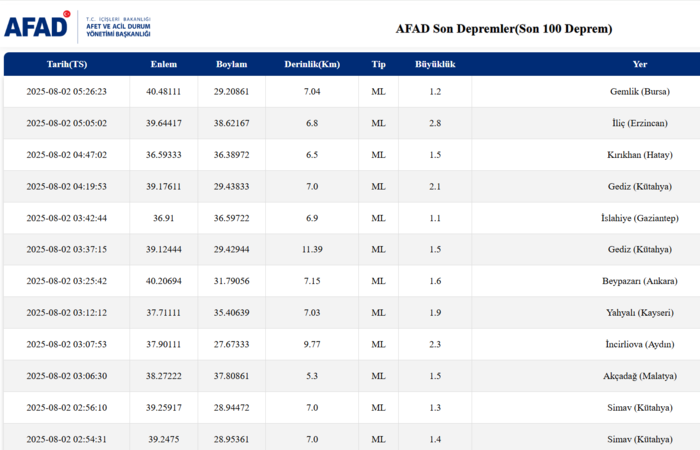Click the date 2025-08-02 03:06:30
The image size is (700, 450).
click(67, 376)
